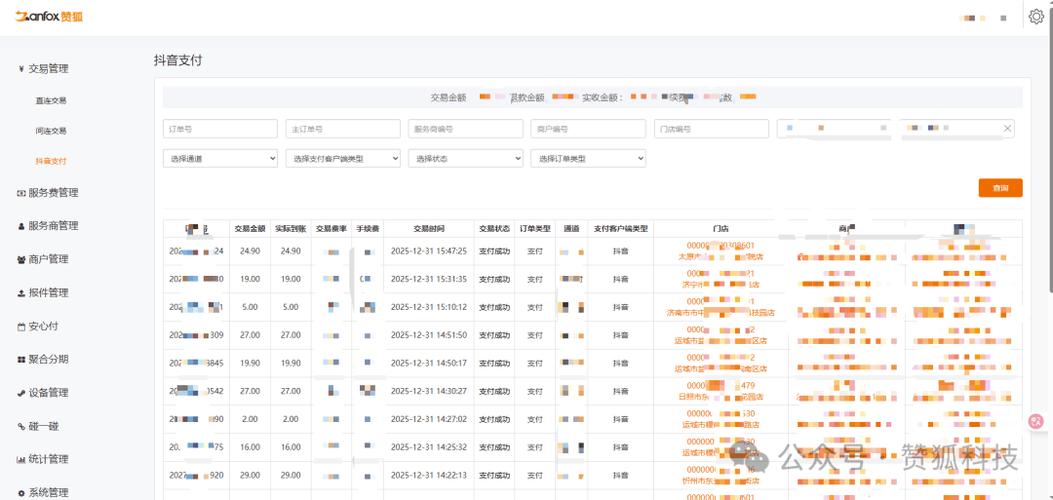Focus the 订单号 input field

pos(220,129)
